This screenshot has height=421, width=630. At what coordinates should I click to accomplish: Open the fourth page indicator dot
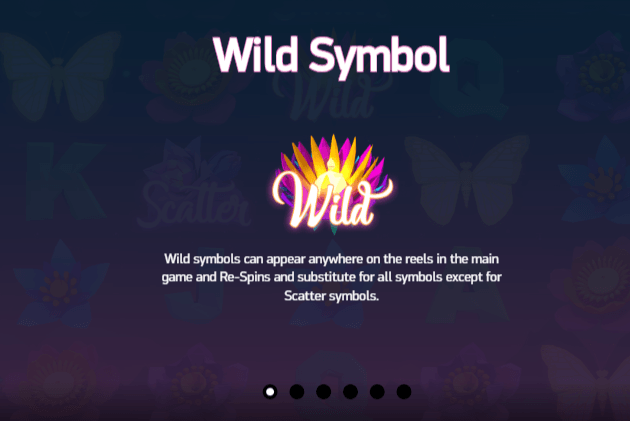[350, 391]
